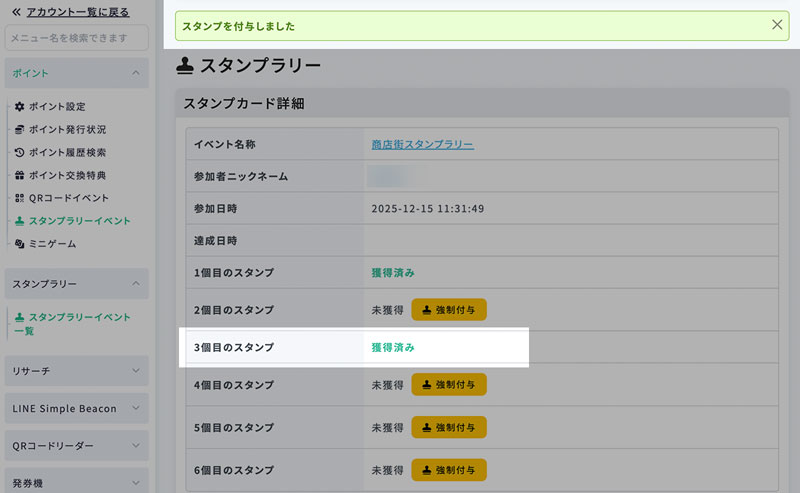Open スタンプラリーイベント一覧 in sidebar
800x493 pixels.
pos(78,323)
